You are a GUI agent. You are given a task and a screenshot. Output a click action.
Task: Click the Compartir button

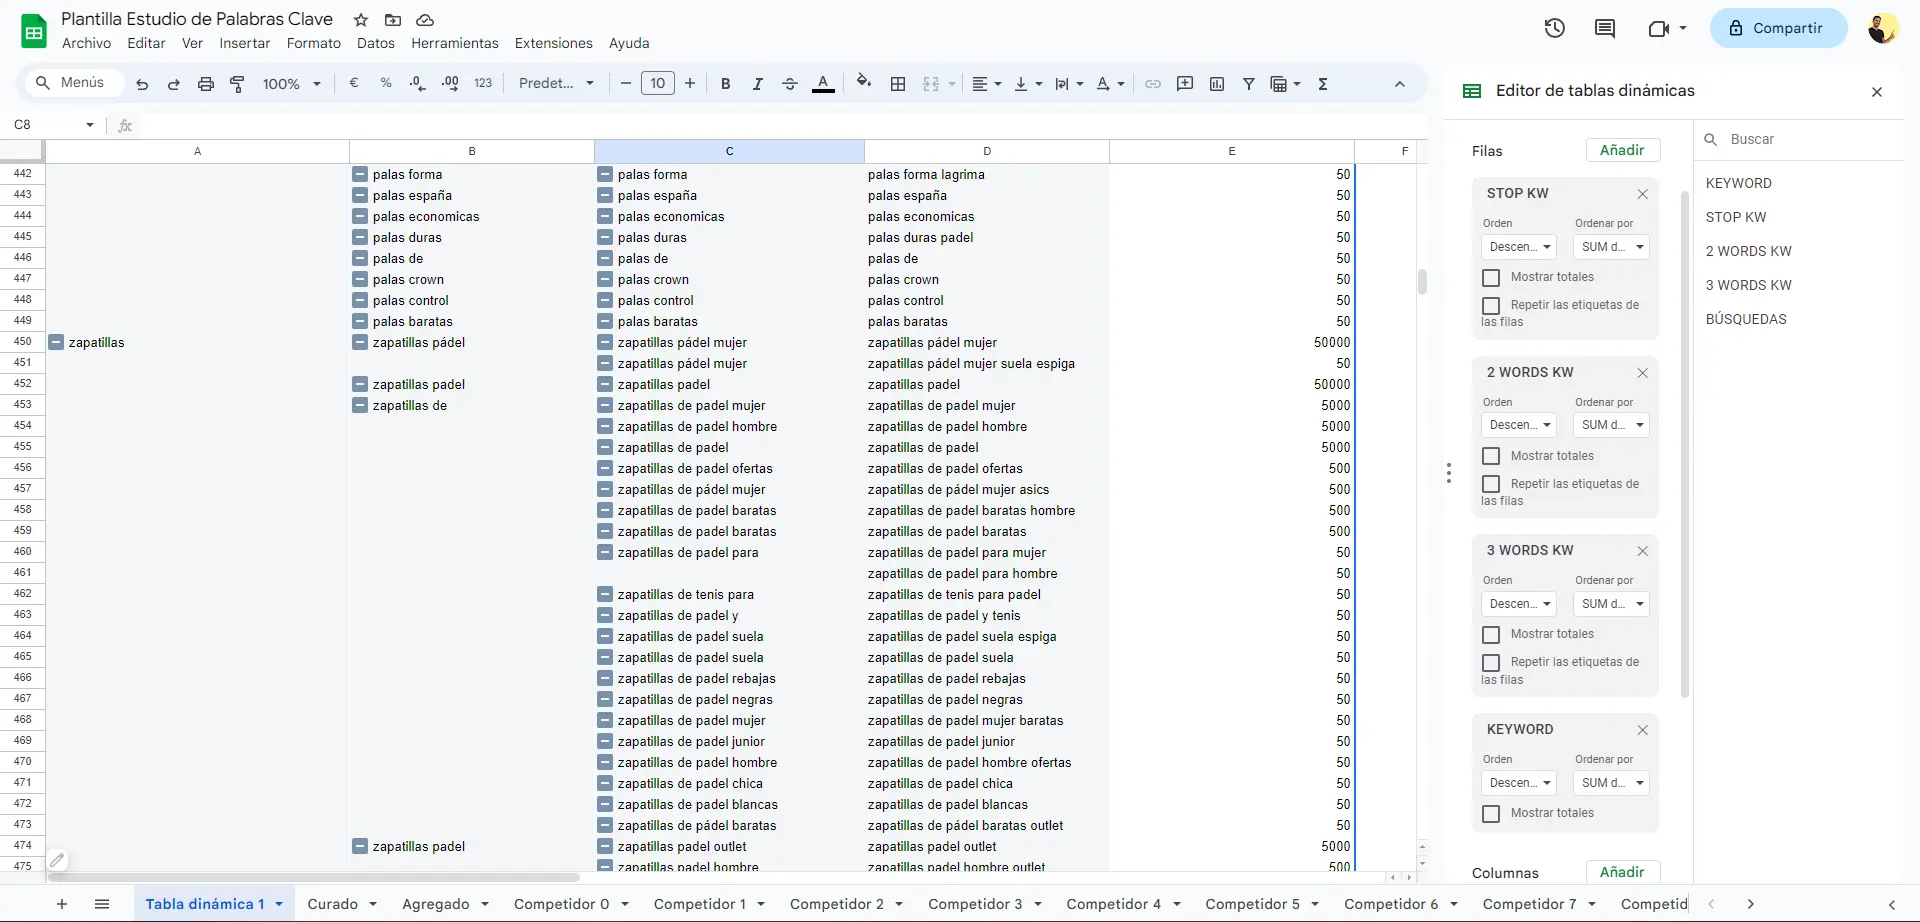(x=1775, y=28)
